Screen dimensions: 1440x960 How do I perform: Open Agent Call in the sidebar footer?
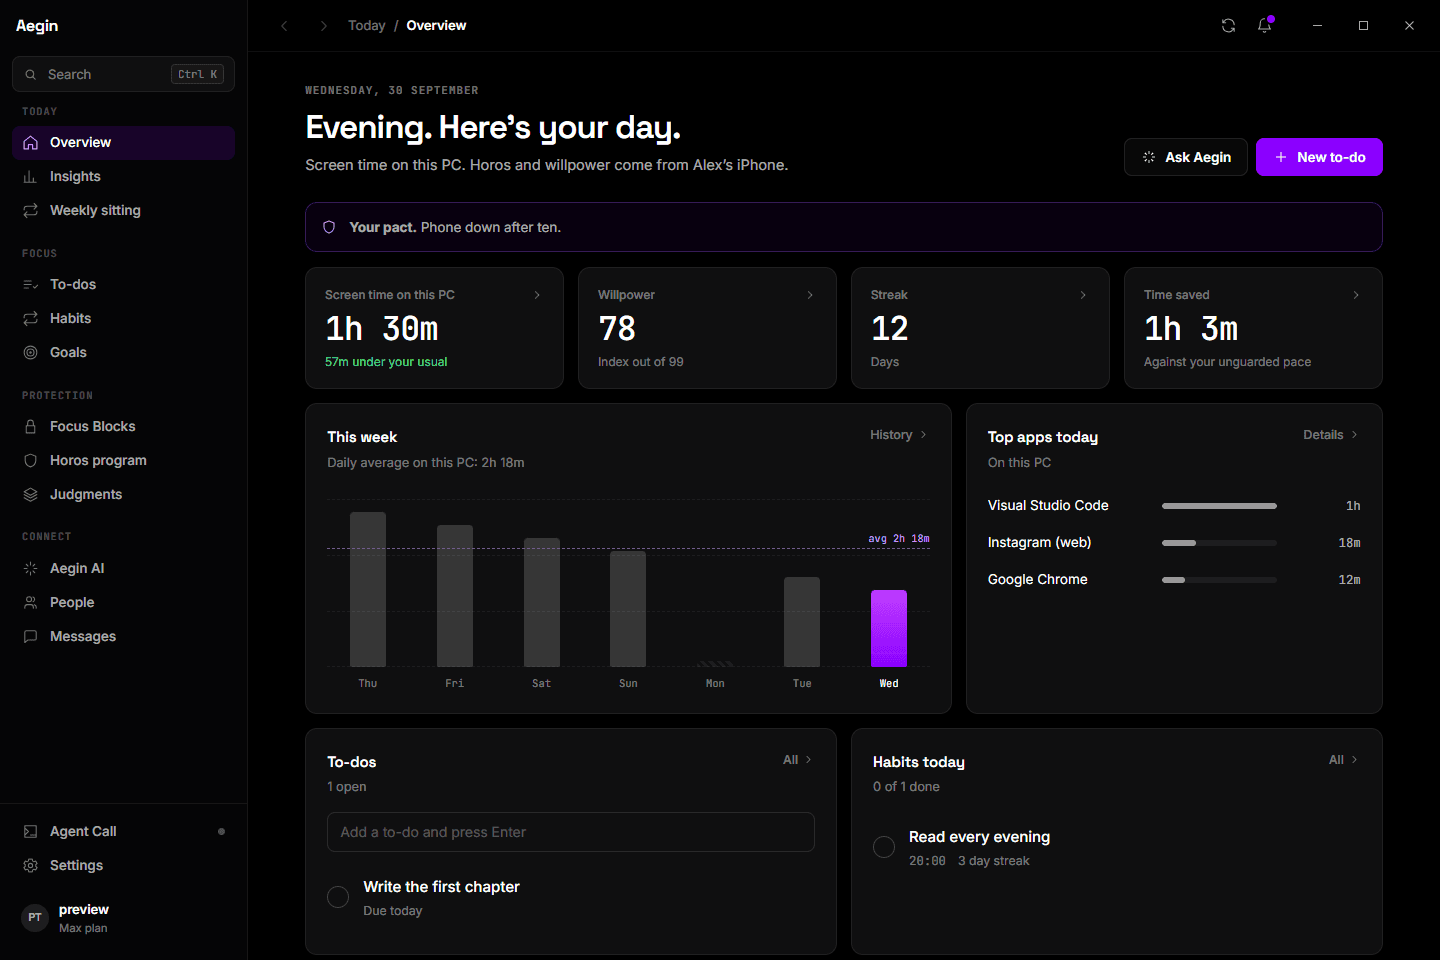(124, 832)
